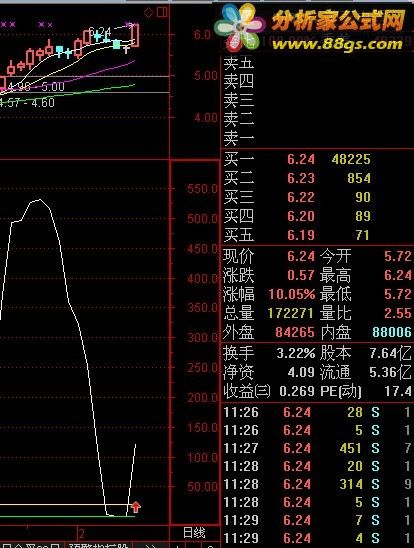Click the 4.57 - 4.60 price range label
This screenshot has height=548, width=414.
pyautogui.click(x=27, y=103)
